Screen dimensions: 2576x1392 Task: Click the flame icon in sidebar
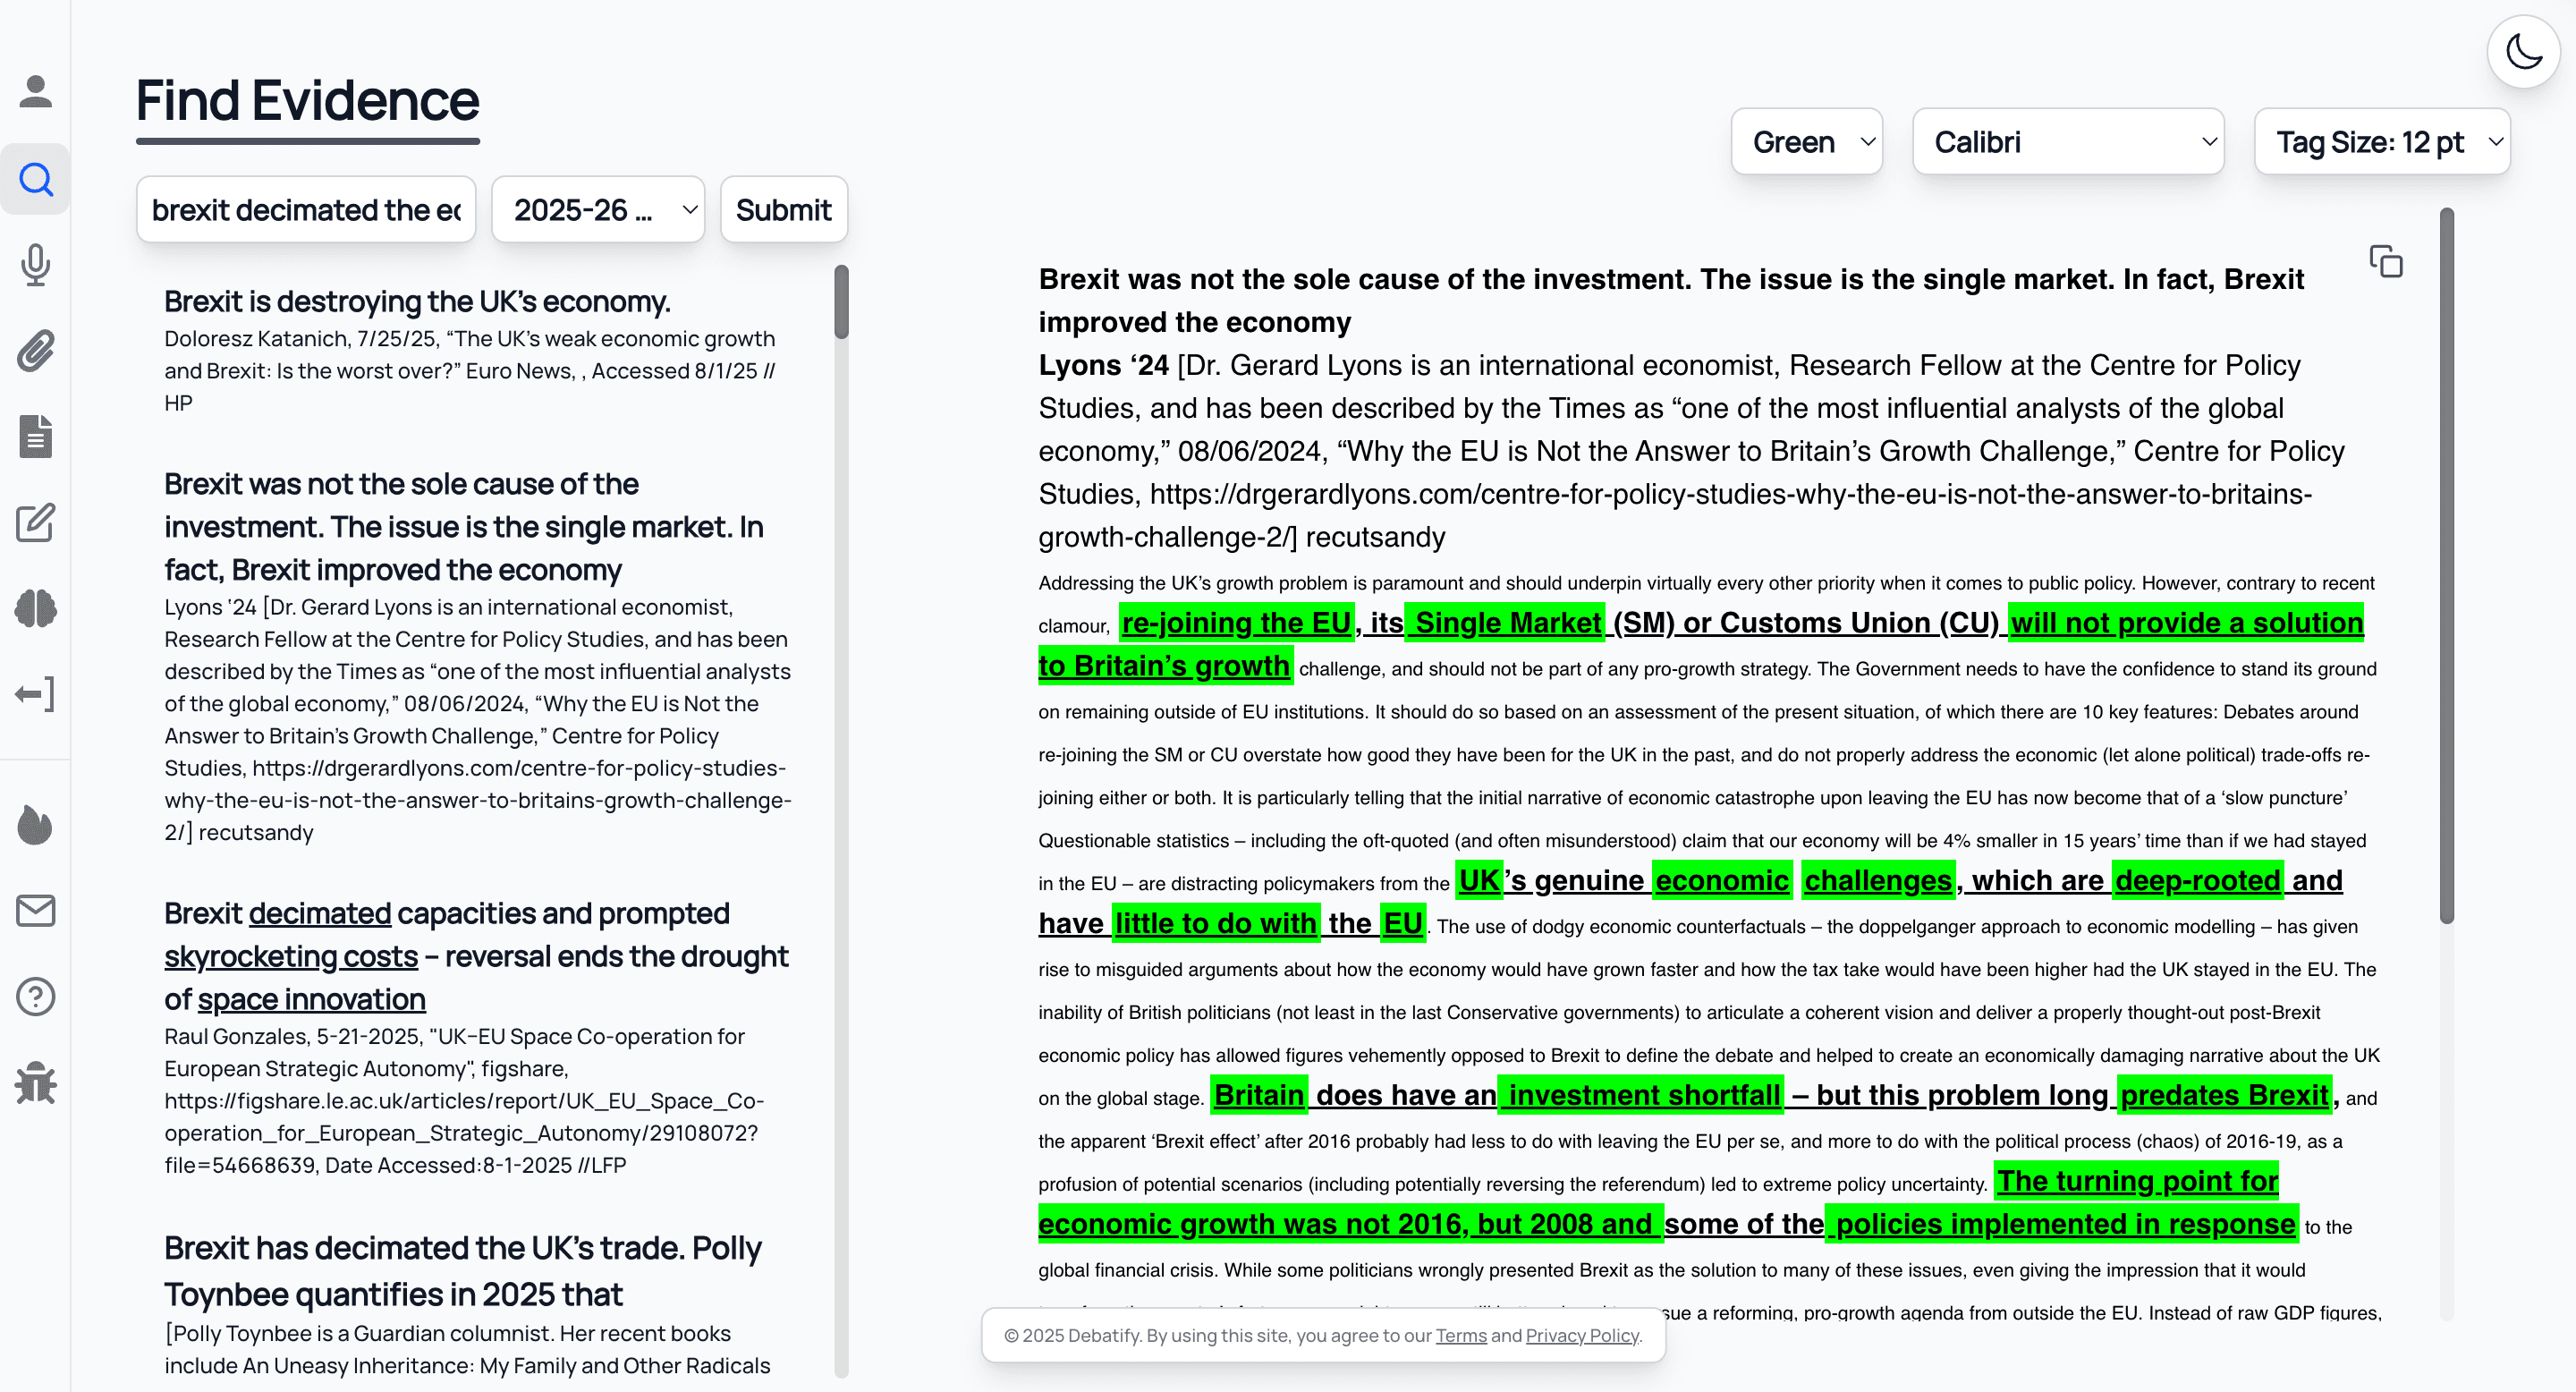click(x=35, y=825)
